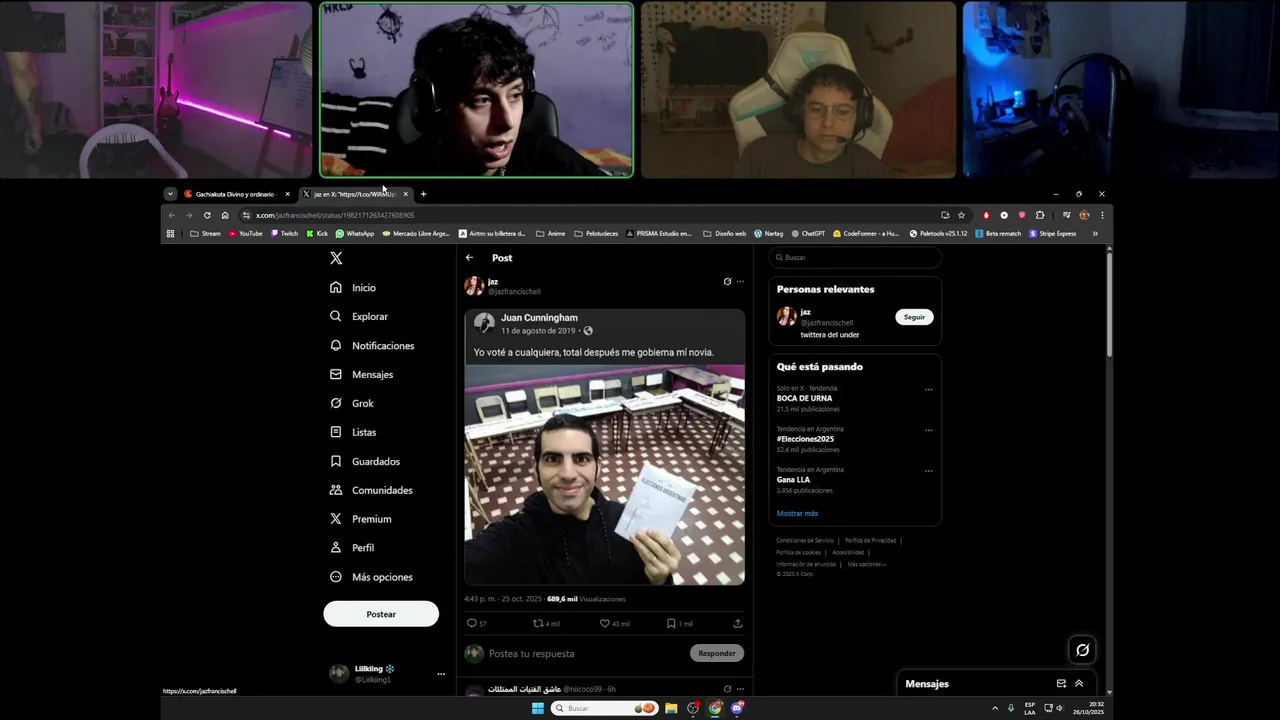Open a new browser tab
1280x720 pixels.
coord(423,194)
